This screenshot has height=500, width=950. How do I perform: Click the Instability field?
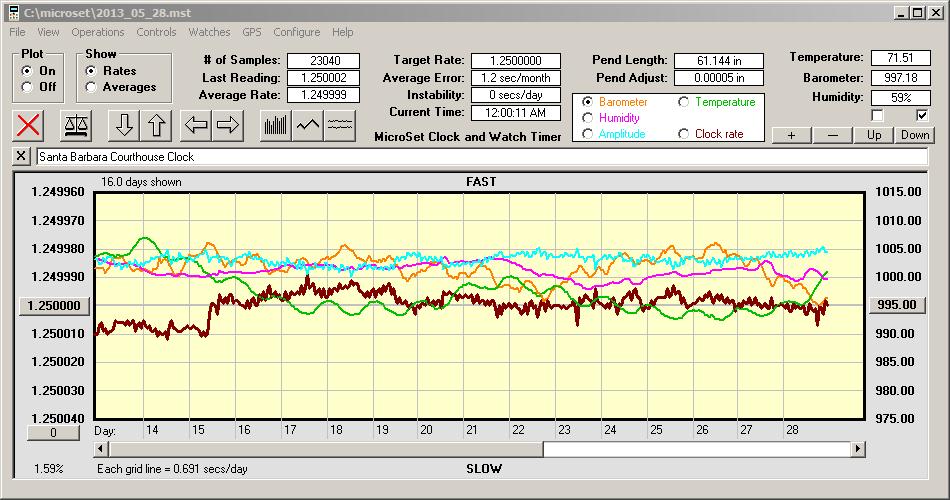point(516,95)
